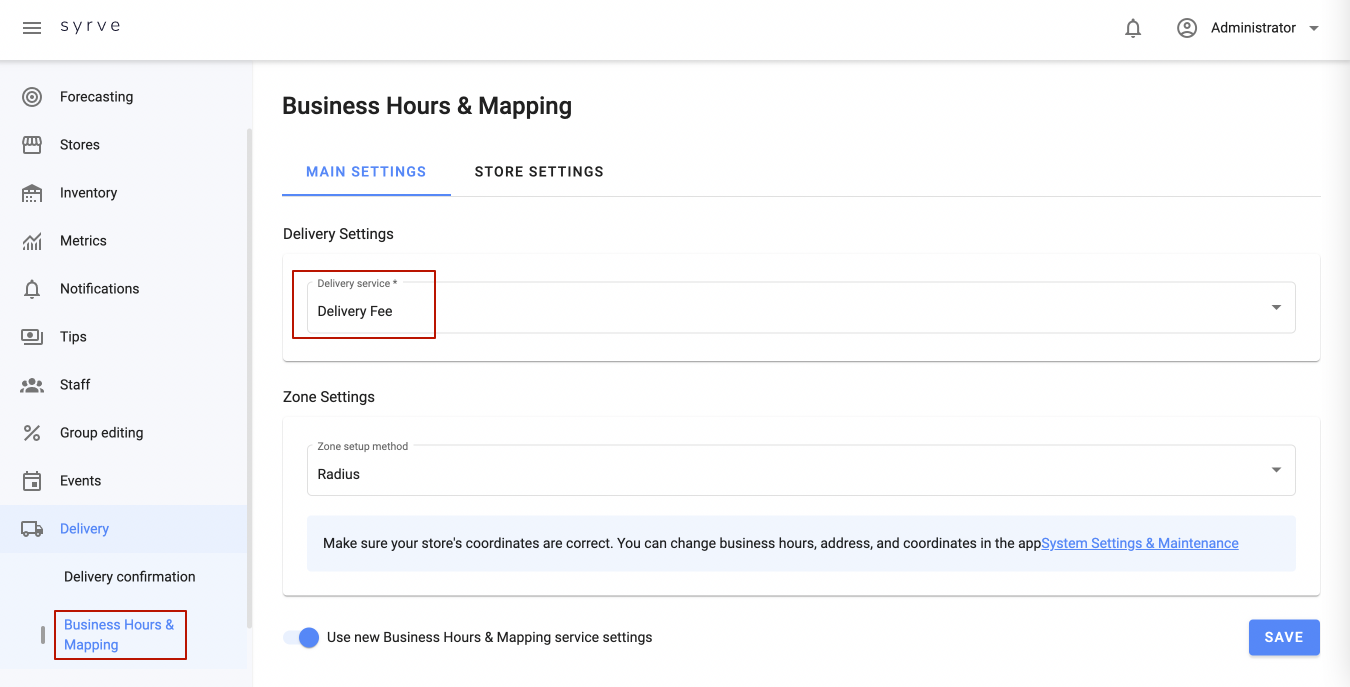Select the Main Settings tab
Image resolution: width=1350 pixels, height=687 pixels.
coord(366,172)
